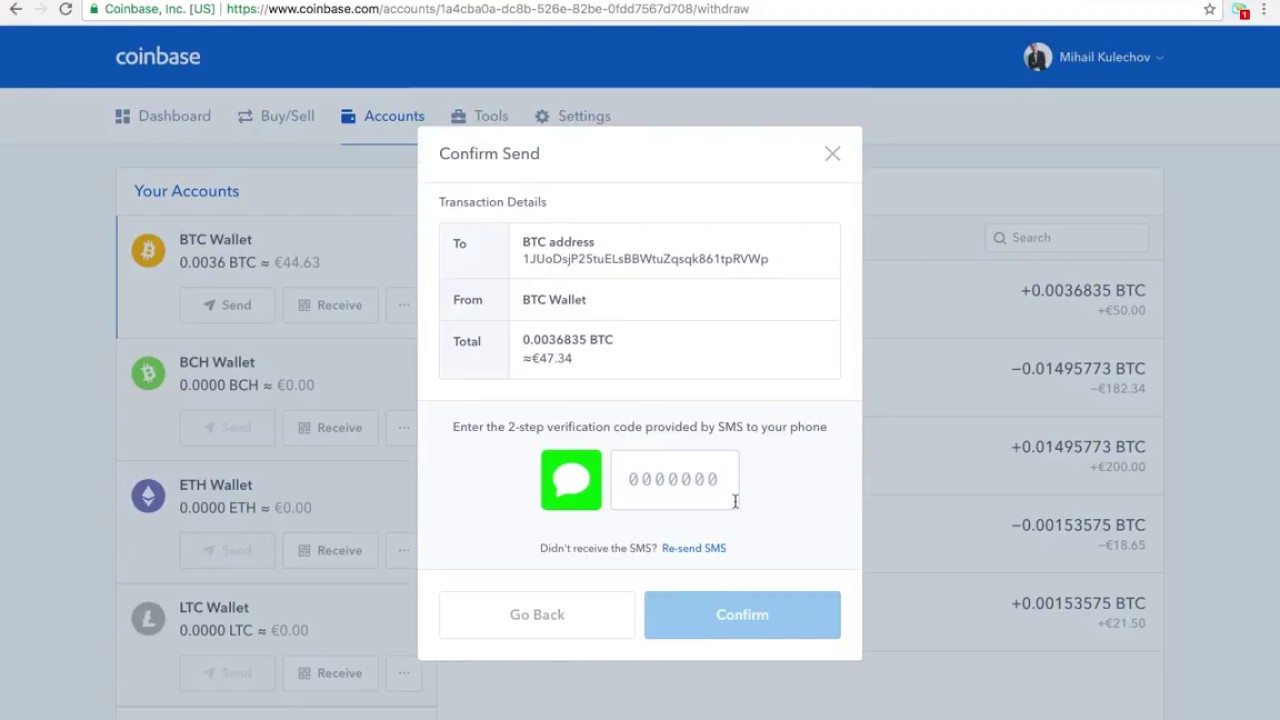Open Mihail Kulechov profile avatar
This screenshot has width=1280, height=720.
(x=1038, y=57)
